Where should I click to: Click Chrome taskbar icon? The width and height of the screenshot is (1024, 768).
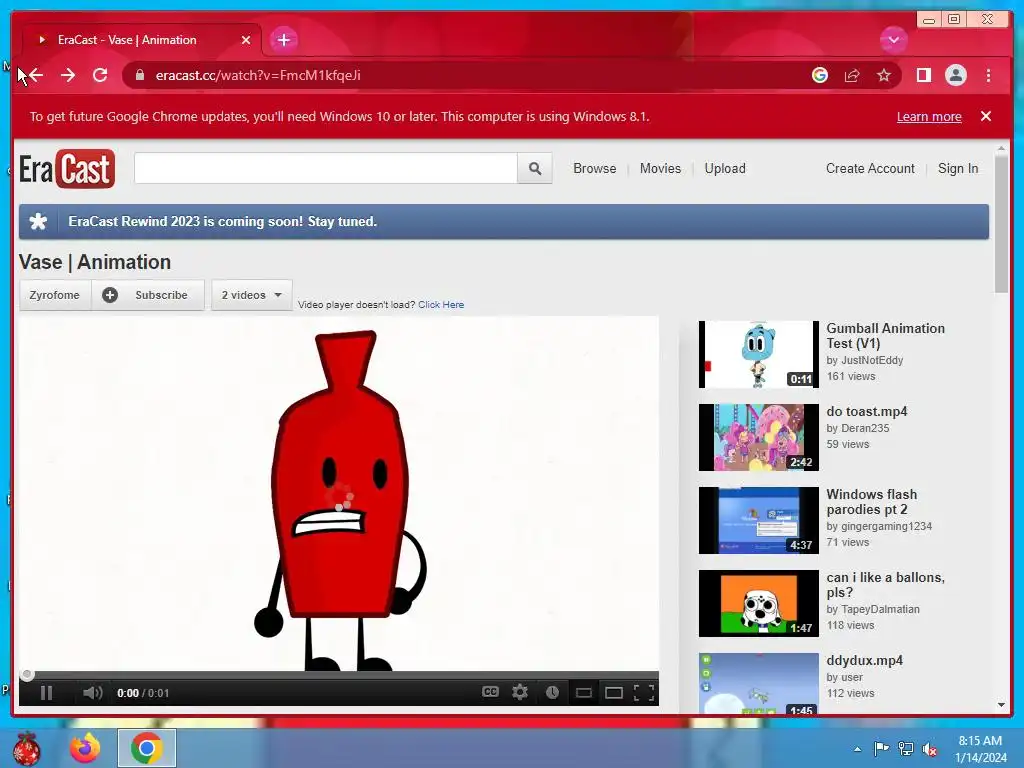click(147, 748)
